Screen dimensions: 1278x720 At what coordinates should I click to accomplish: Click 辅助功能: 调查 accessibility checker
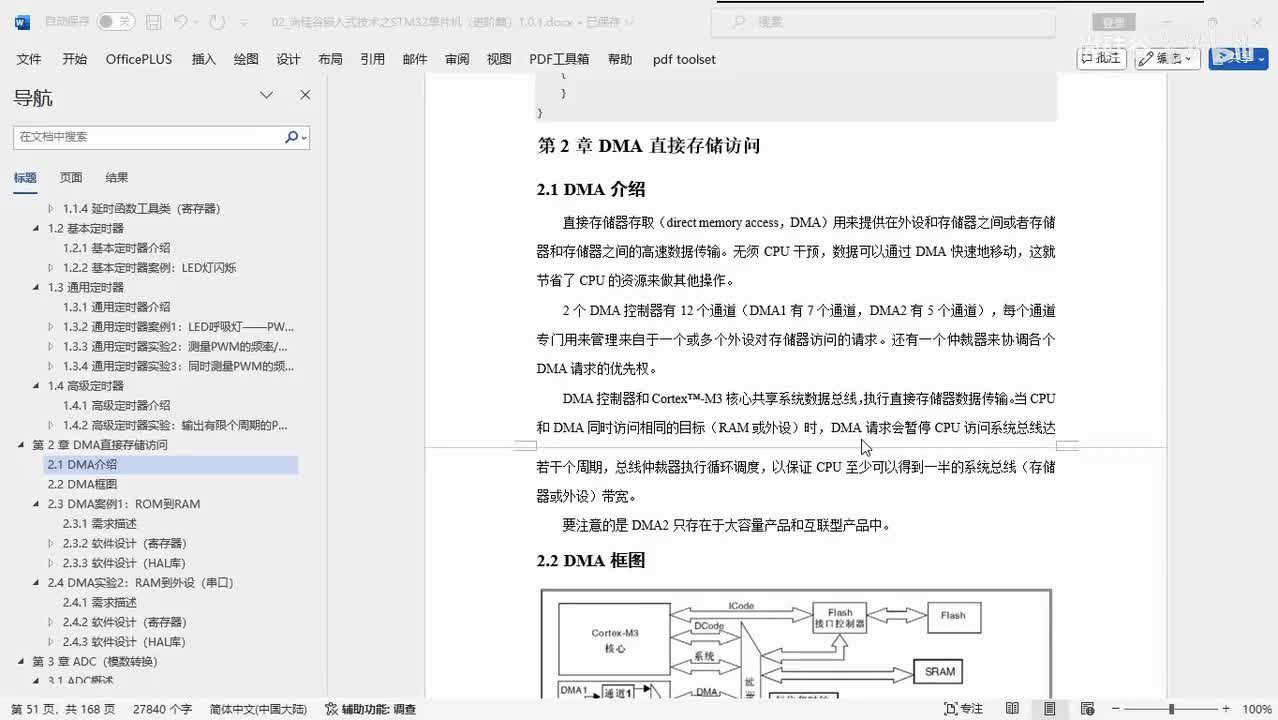click(x=370, y=709)
